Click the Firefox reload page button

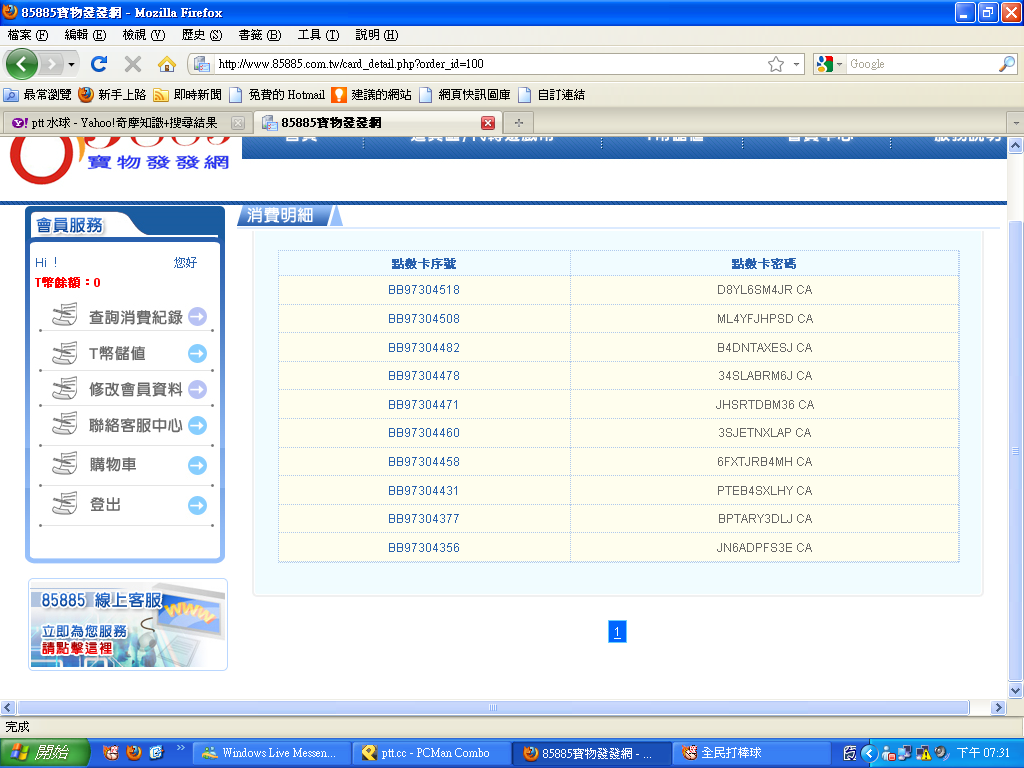[x=98, y=64]
